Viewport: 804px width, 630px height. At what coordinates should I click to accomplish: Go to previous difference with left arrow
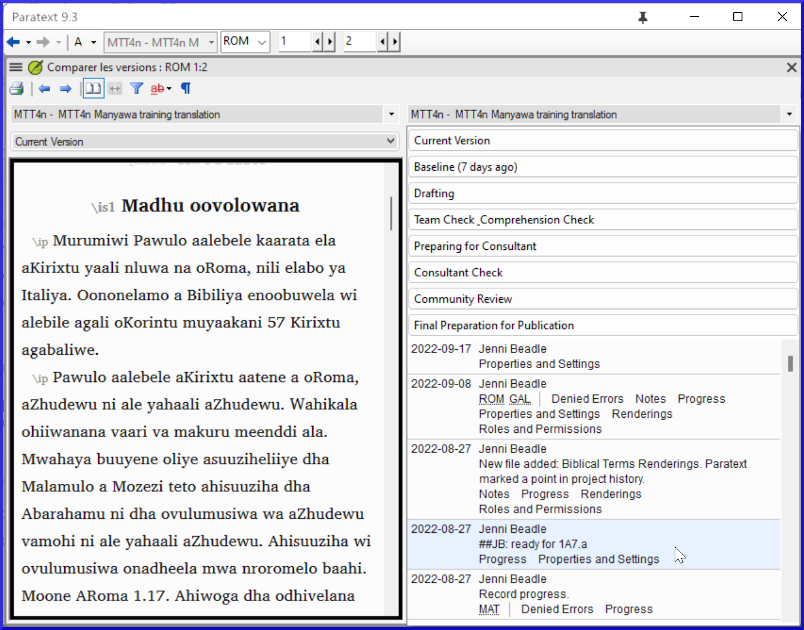pyautogui.click(x=45, y=89)
